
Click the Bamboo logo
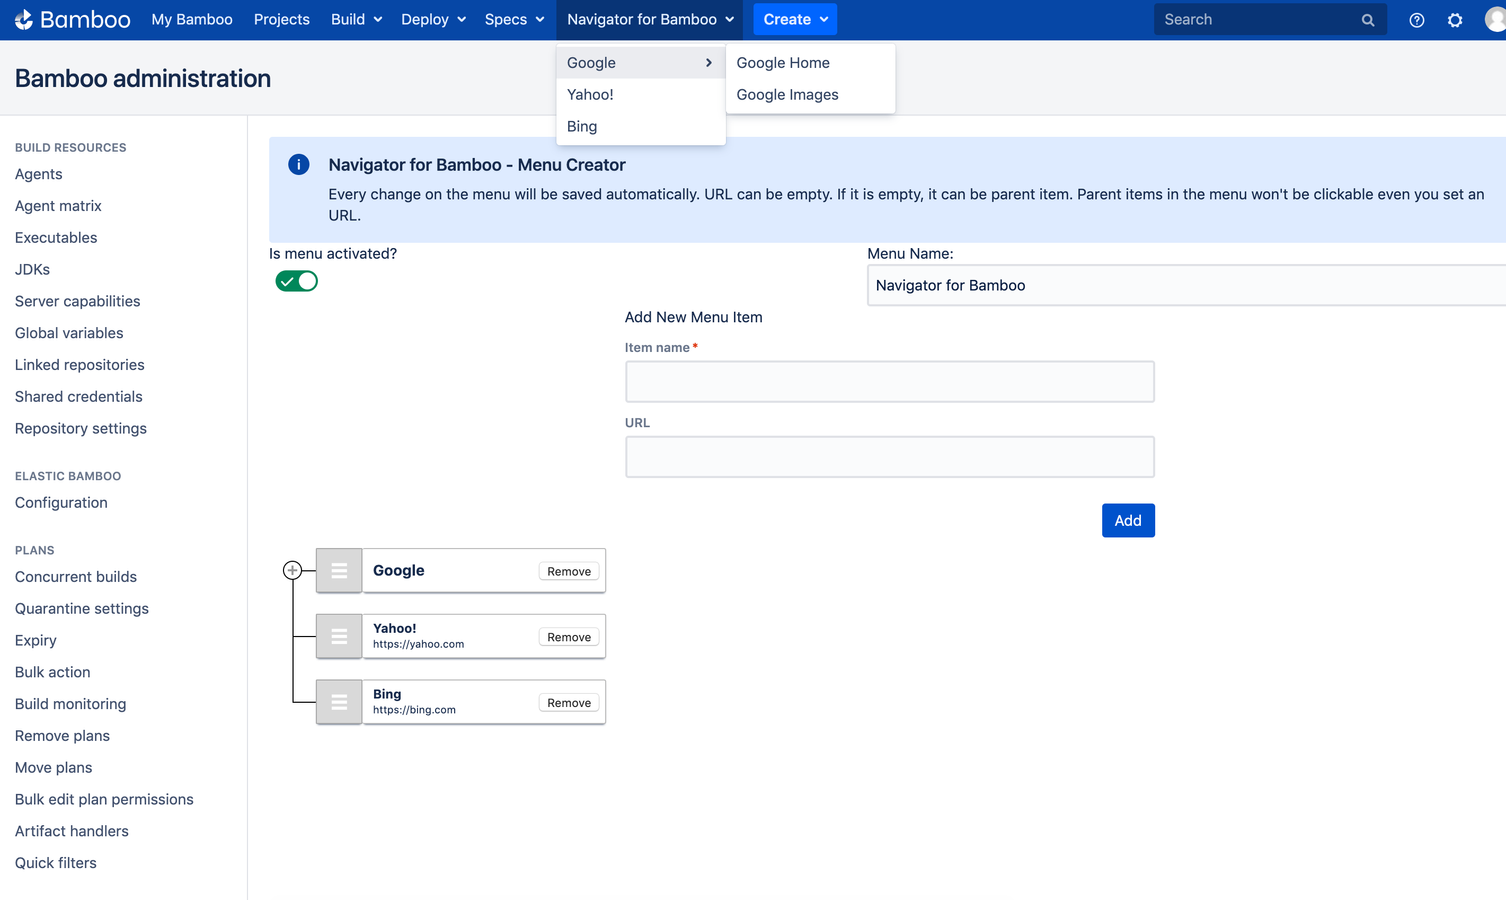click(72, 19)
